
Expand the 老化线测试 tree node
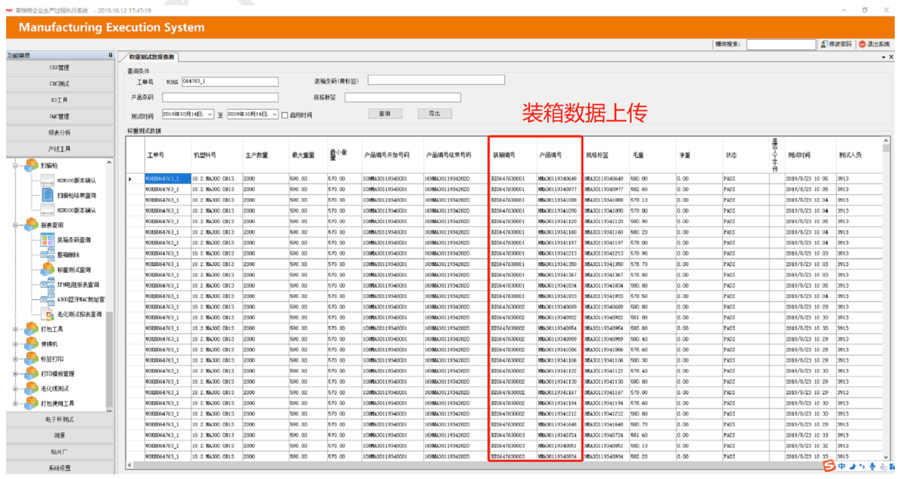(16, 389)
